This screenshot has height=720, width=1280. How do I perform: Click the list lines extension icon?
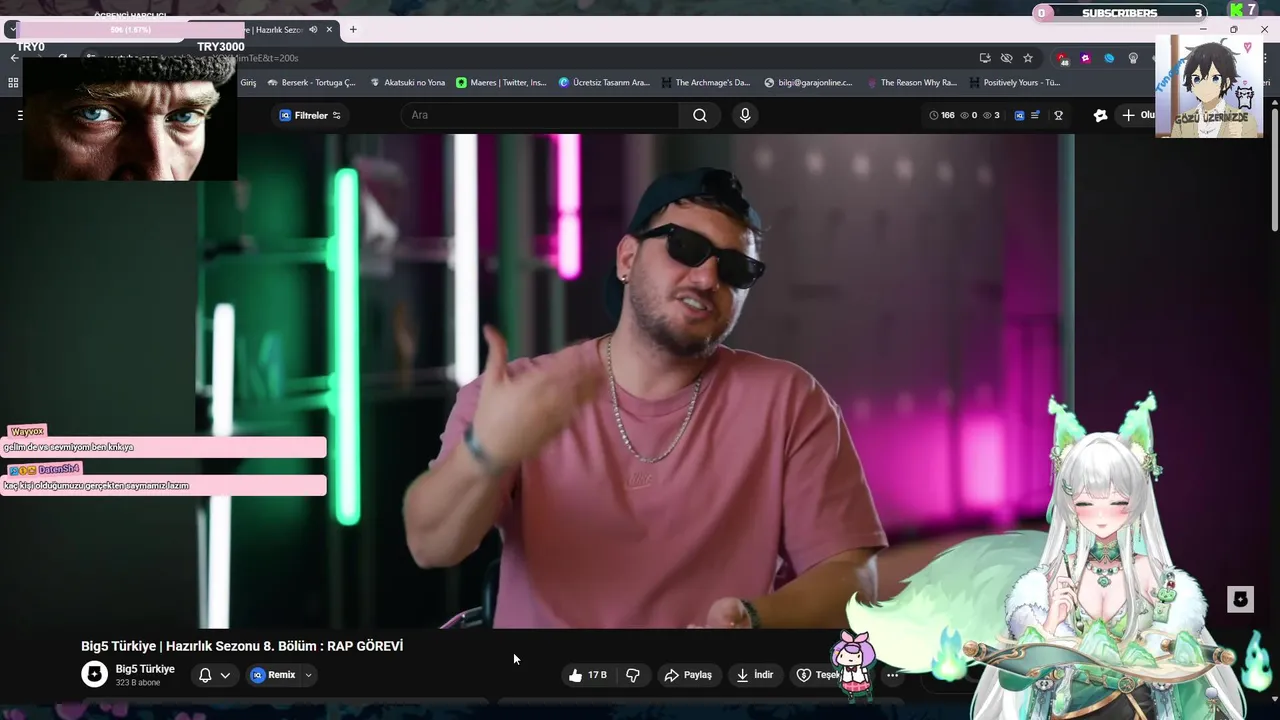(1035, 116)
